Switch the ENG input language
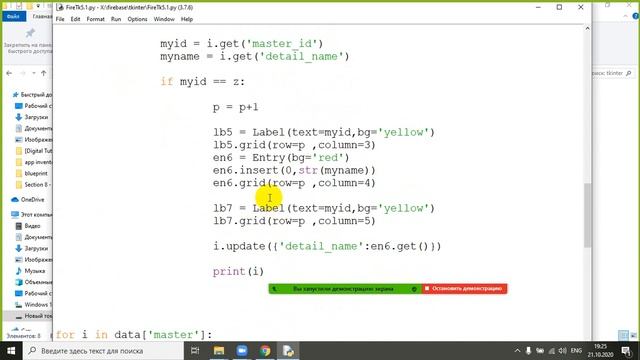This screenshot has height=360, width=640. coord(576,351)
